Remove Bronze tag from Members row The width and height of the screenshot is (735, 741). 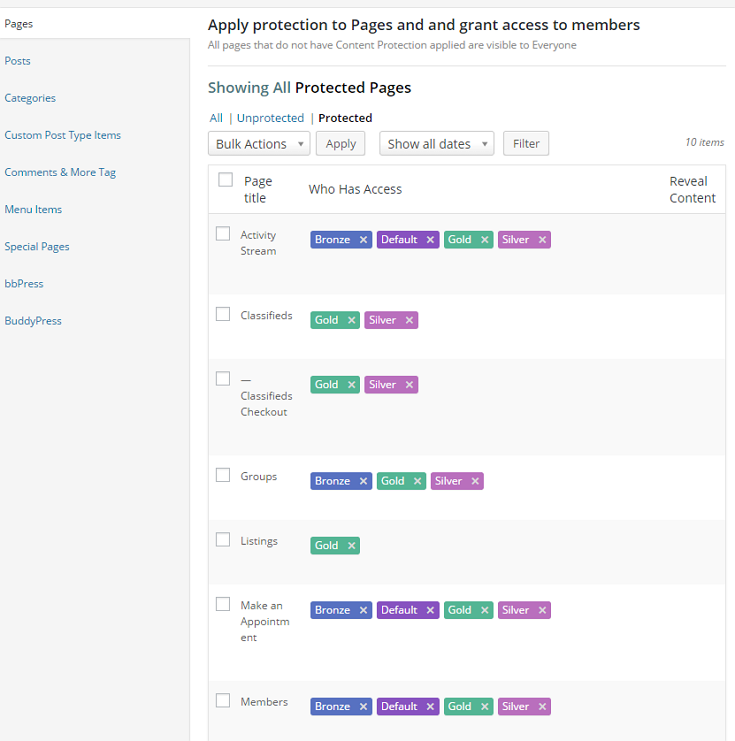click(x=364, y=707)
